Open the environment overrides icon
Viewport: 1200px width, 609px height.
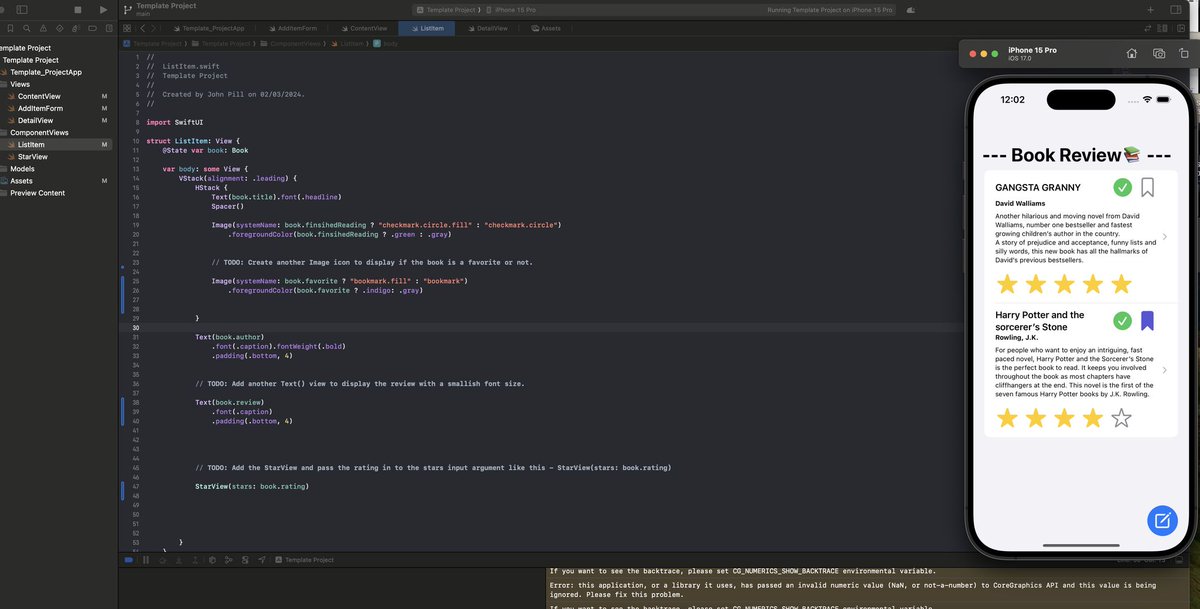tap(245, 560)
